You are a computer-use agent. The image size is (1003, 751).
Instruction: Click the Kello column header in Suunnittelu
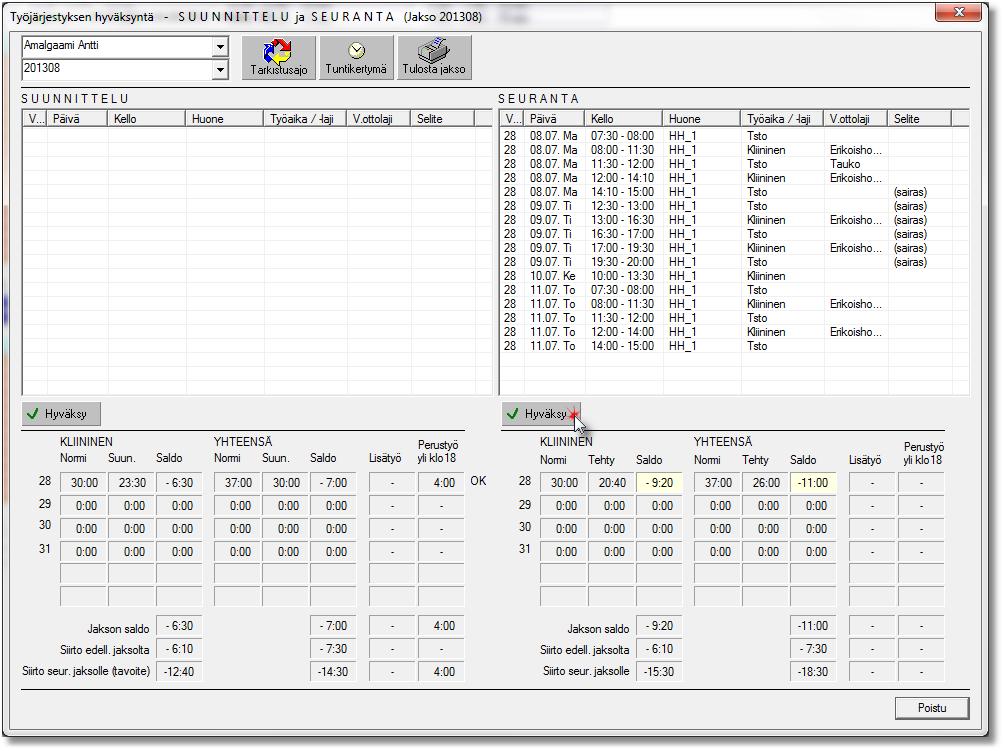coord(146,118)
